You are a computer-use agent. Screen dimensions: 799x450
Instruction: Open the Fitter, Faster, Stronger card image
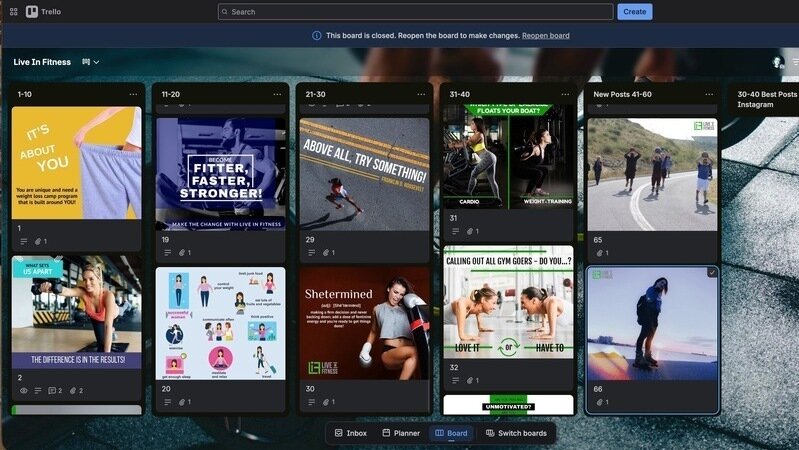221,174
